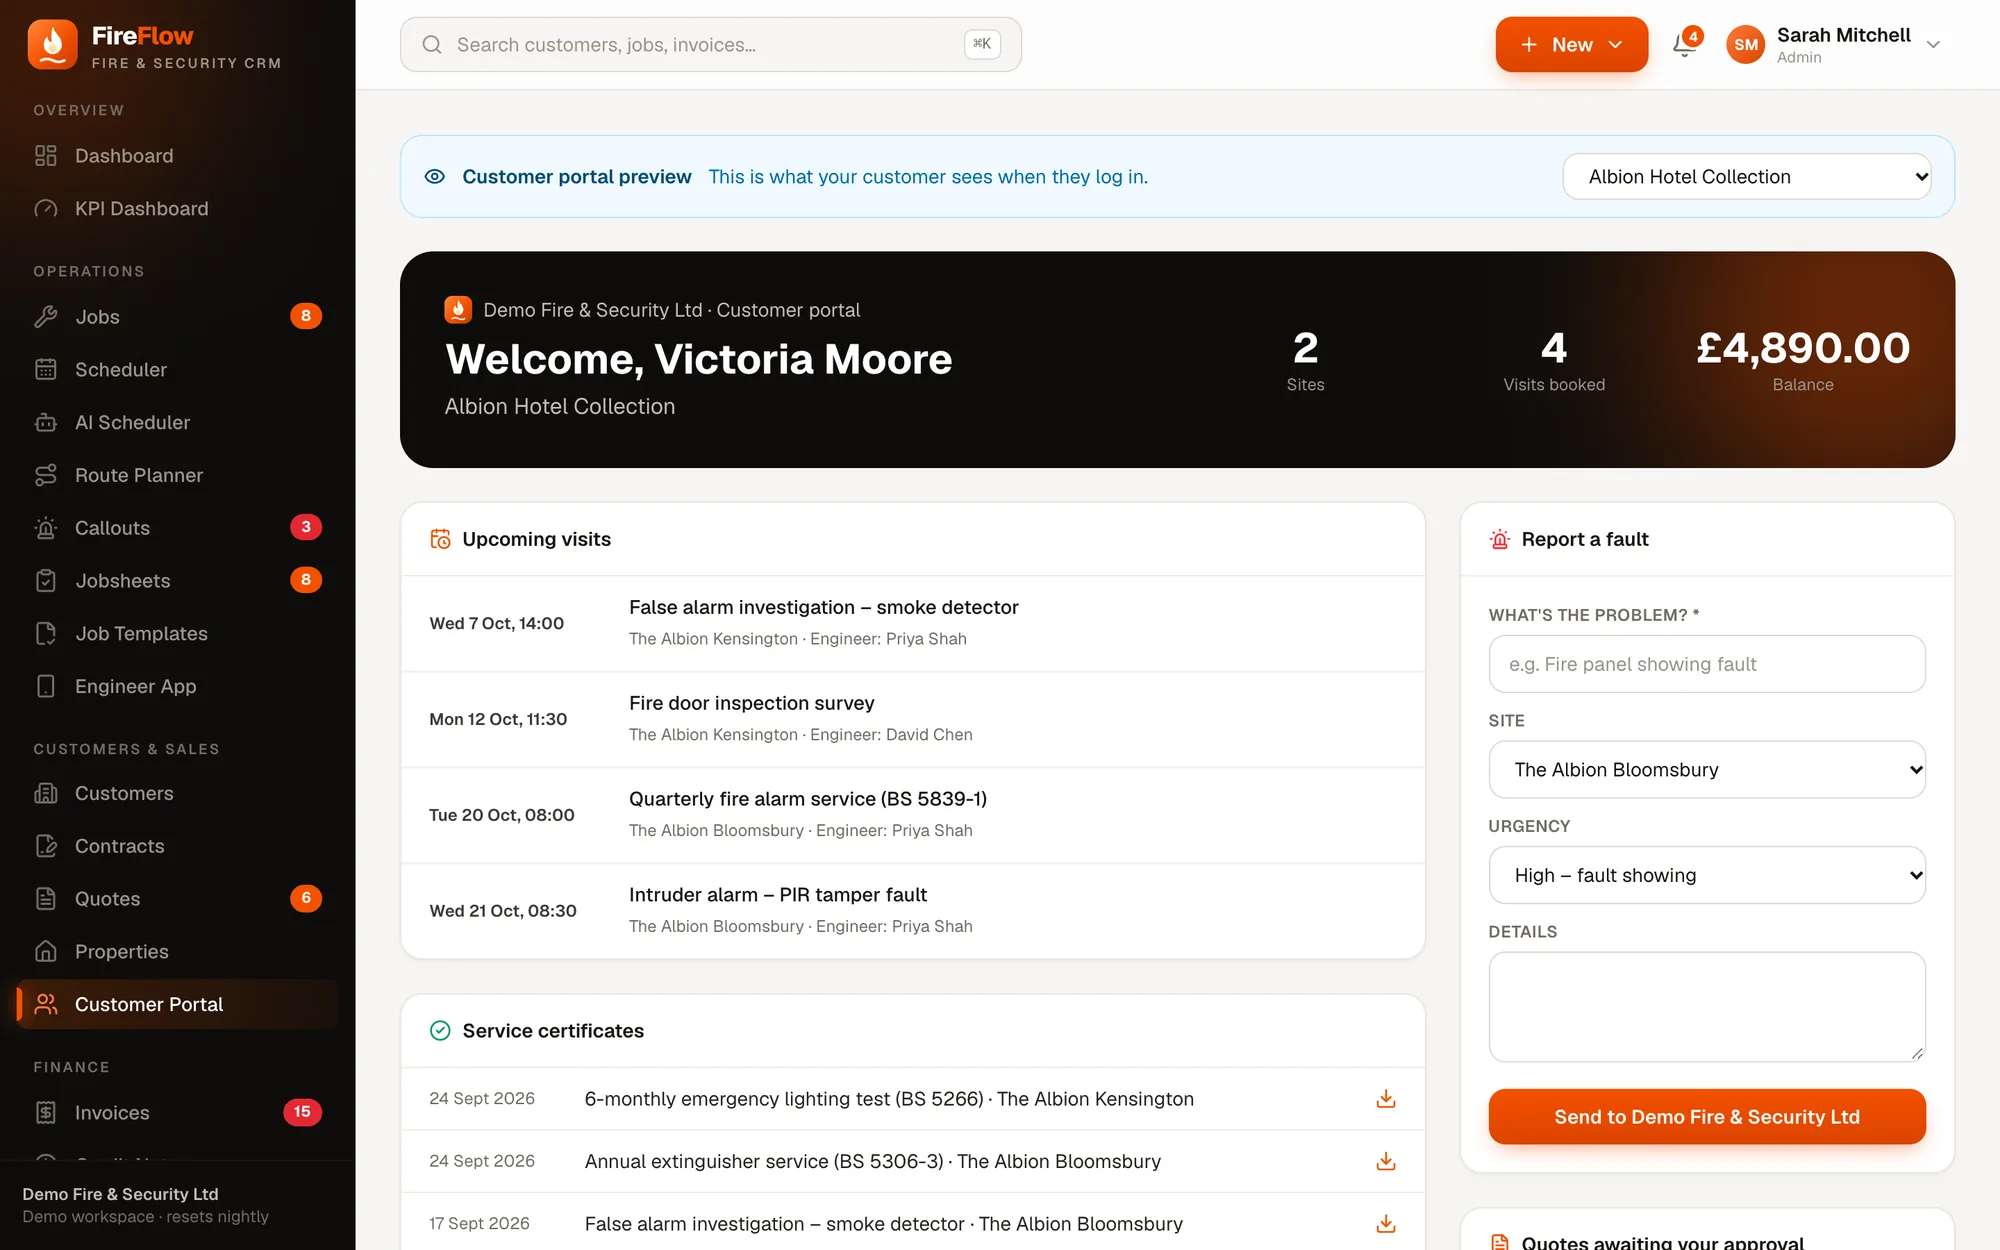Open Quotes in the sidebar
This screenshot has height=1250, width=2000.
(x=178, y=899)
